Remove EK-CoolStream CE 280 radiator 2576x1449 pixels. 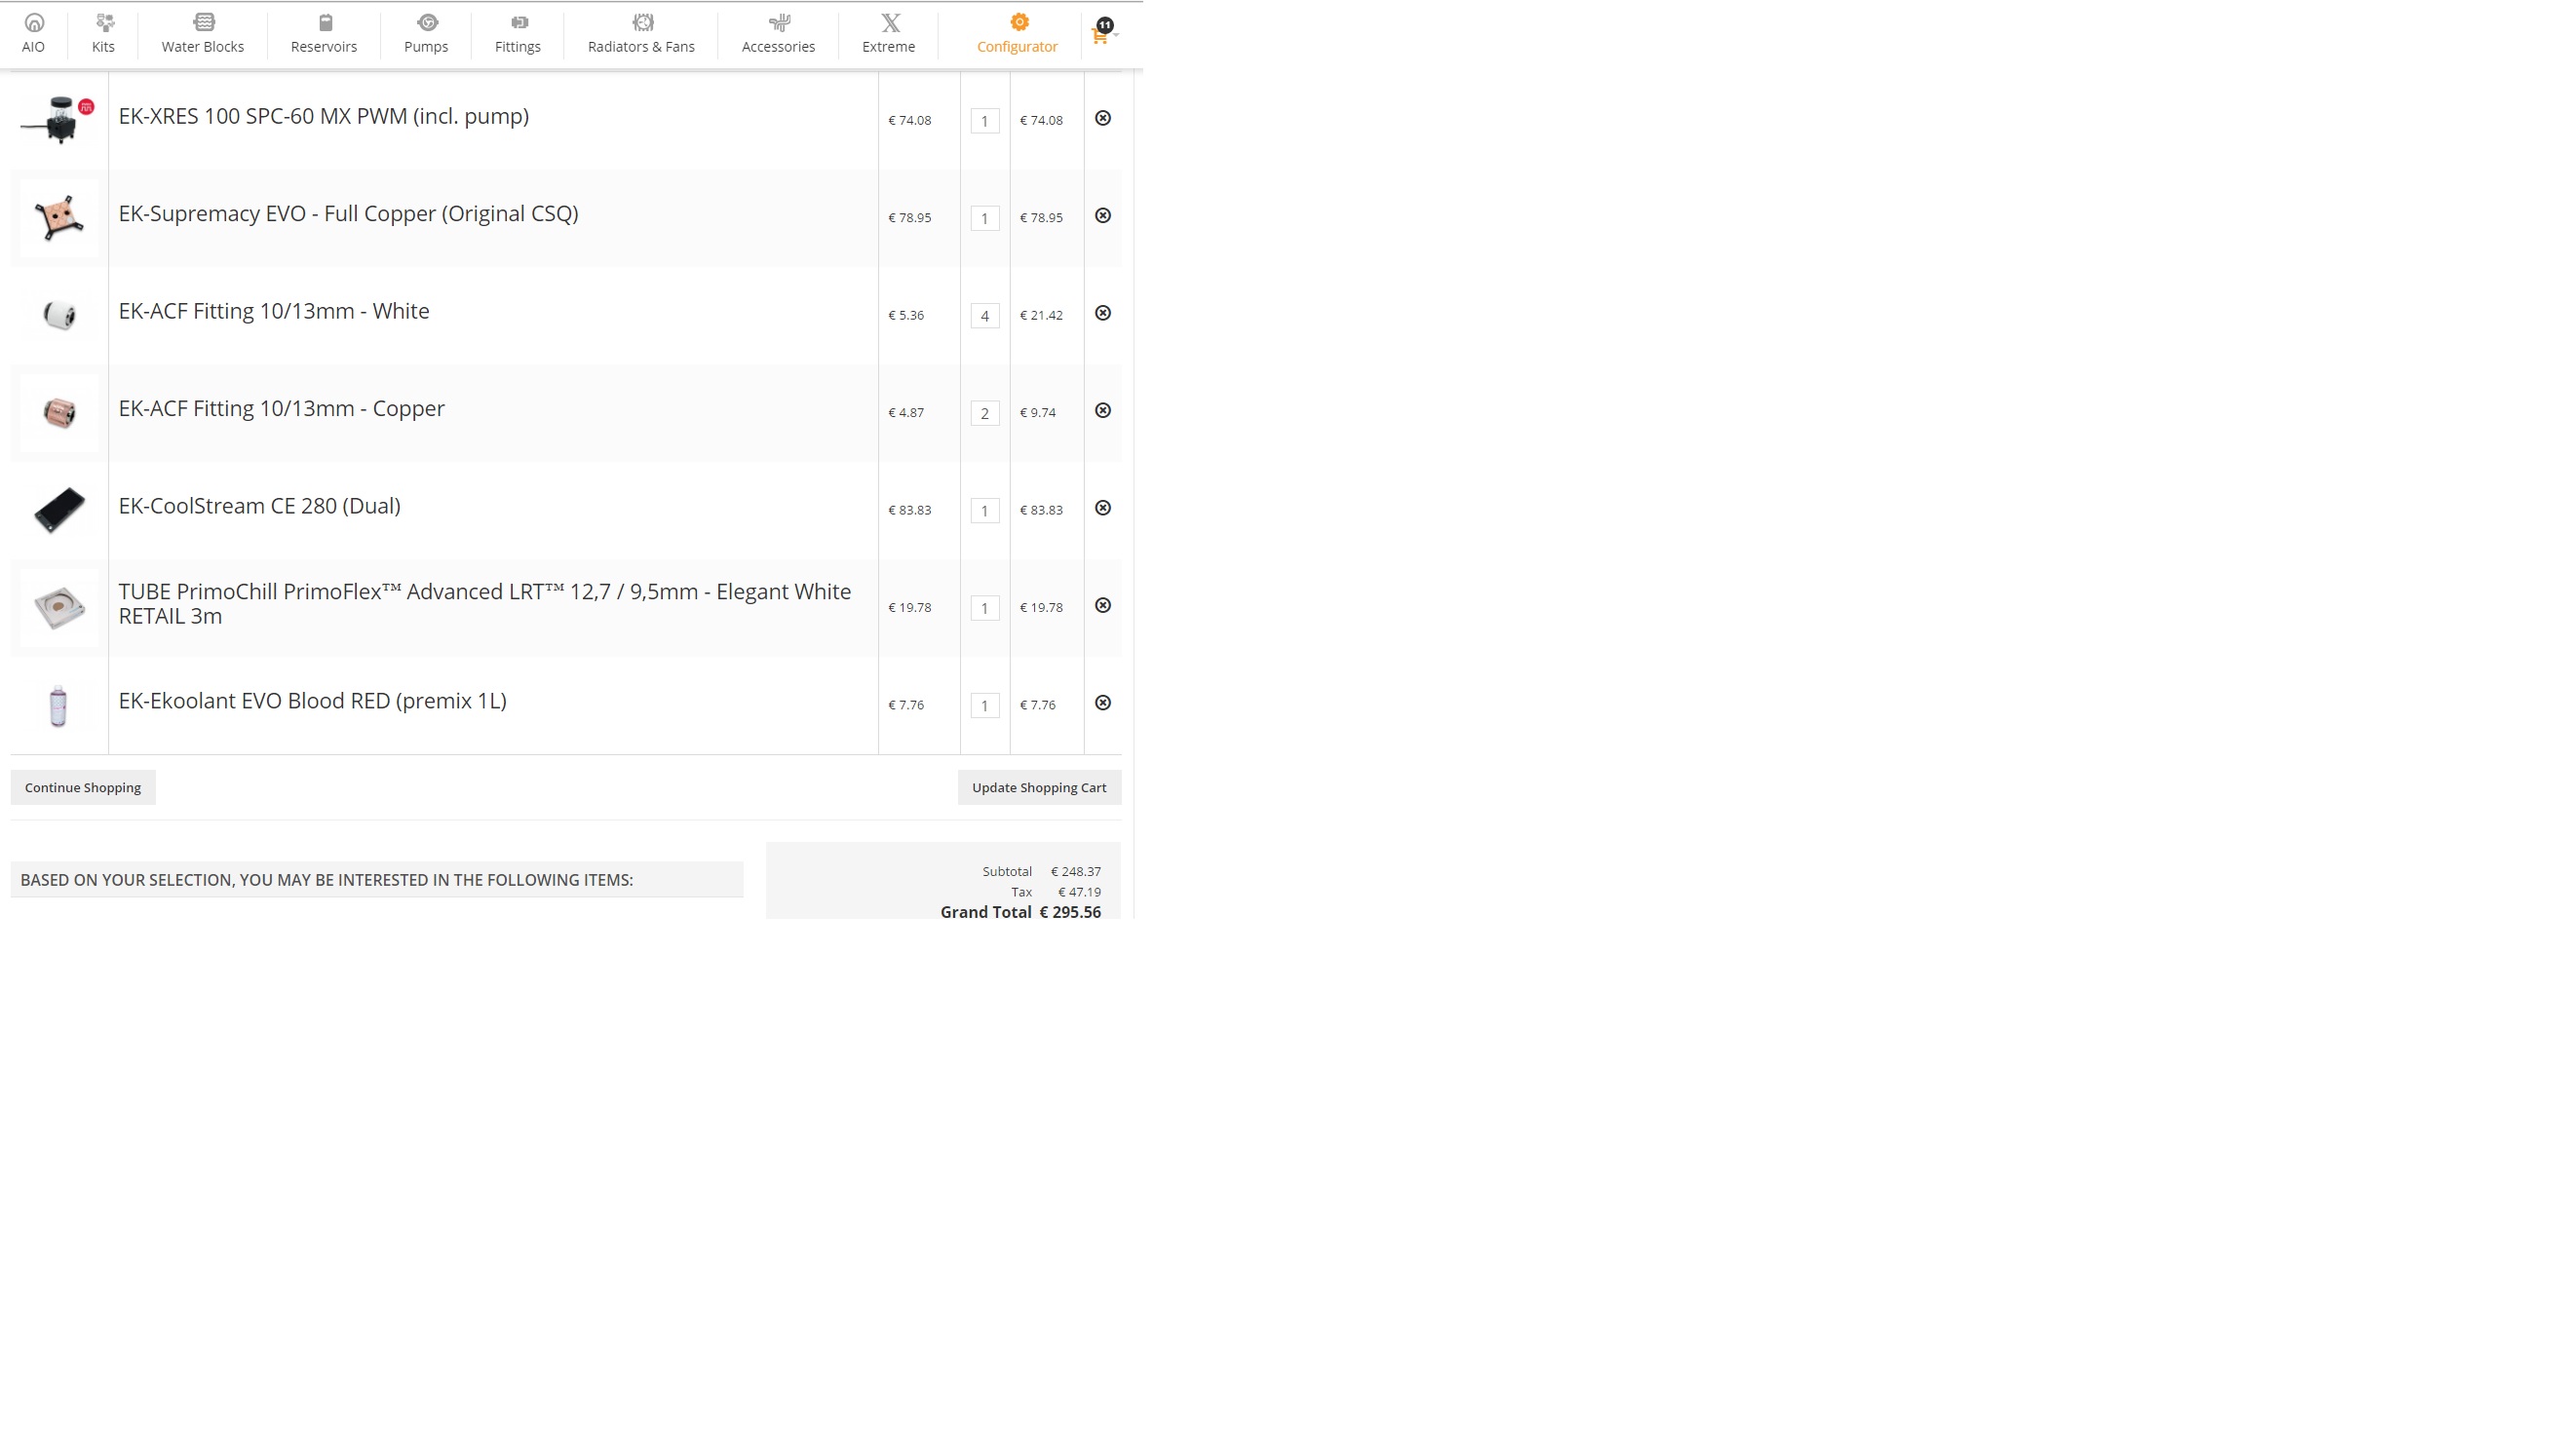[x=1103, y=508]
